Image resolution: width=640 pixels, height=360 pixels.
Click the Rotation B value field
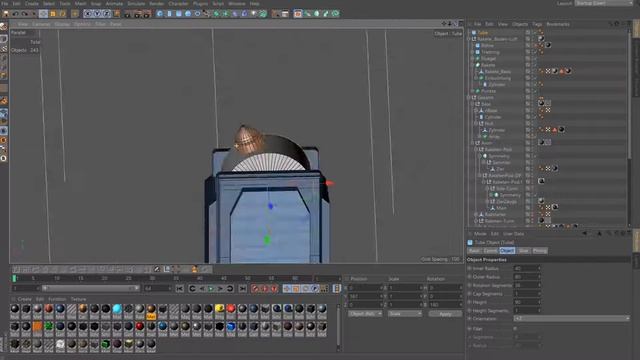[x=445, y=305]
